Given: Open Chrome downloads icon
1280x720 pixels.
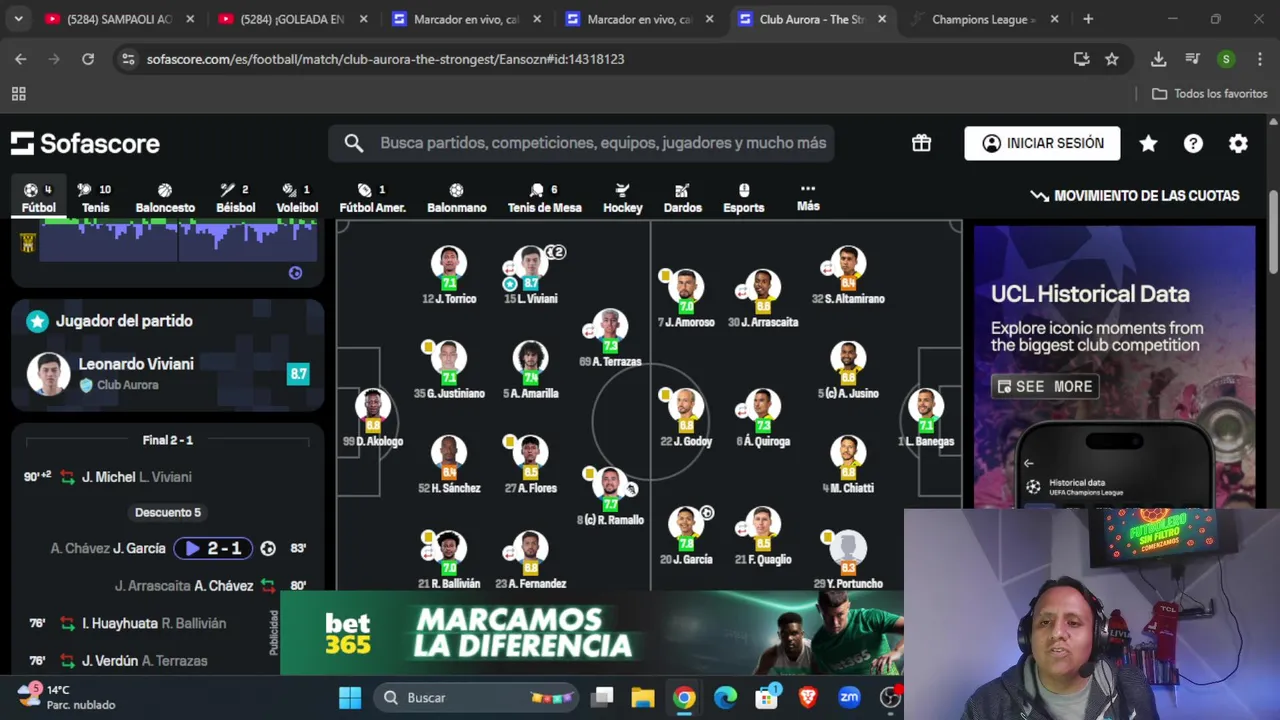Looking at the screenshot, I should (1158, 59).
